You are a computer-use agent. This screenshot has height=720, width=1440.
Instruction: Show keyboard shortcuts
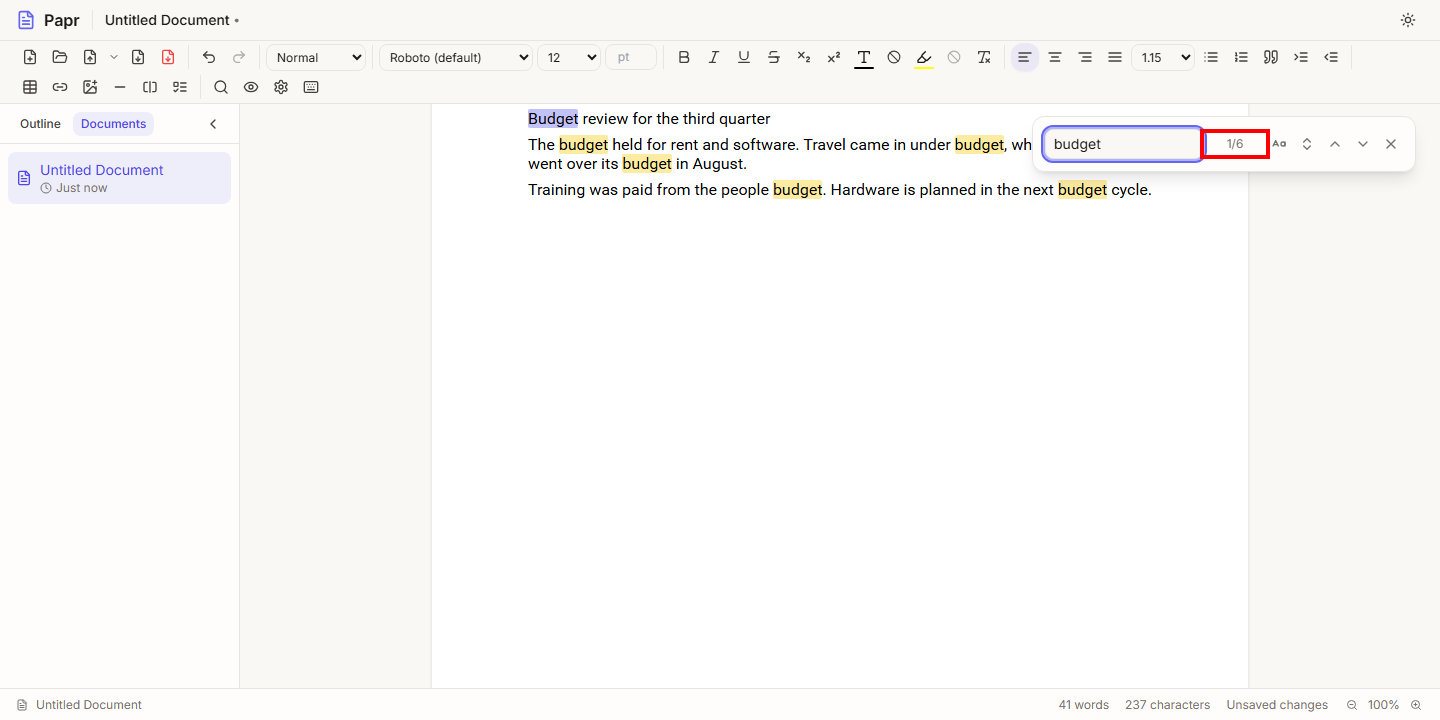point(311,87)
